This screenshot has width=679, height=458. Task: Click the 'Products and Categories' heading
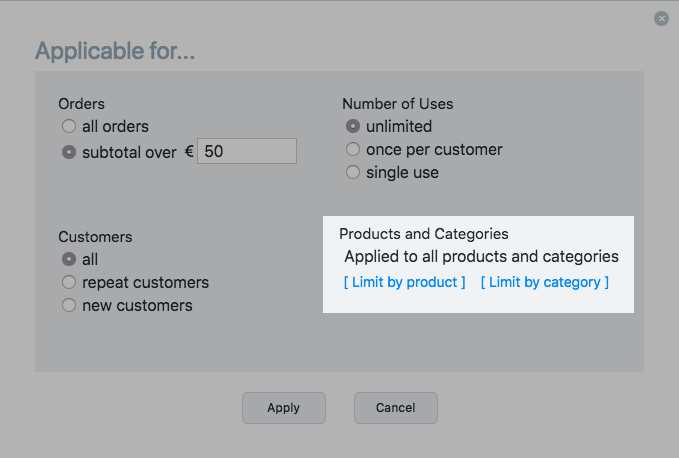coord(424,234)
